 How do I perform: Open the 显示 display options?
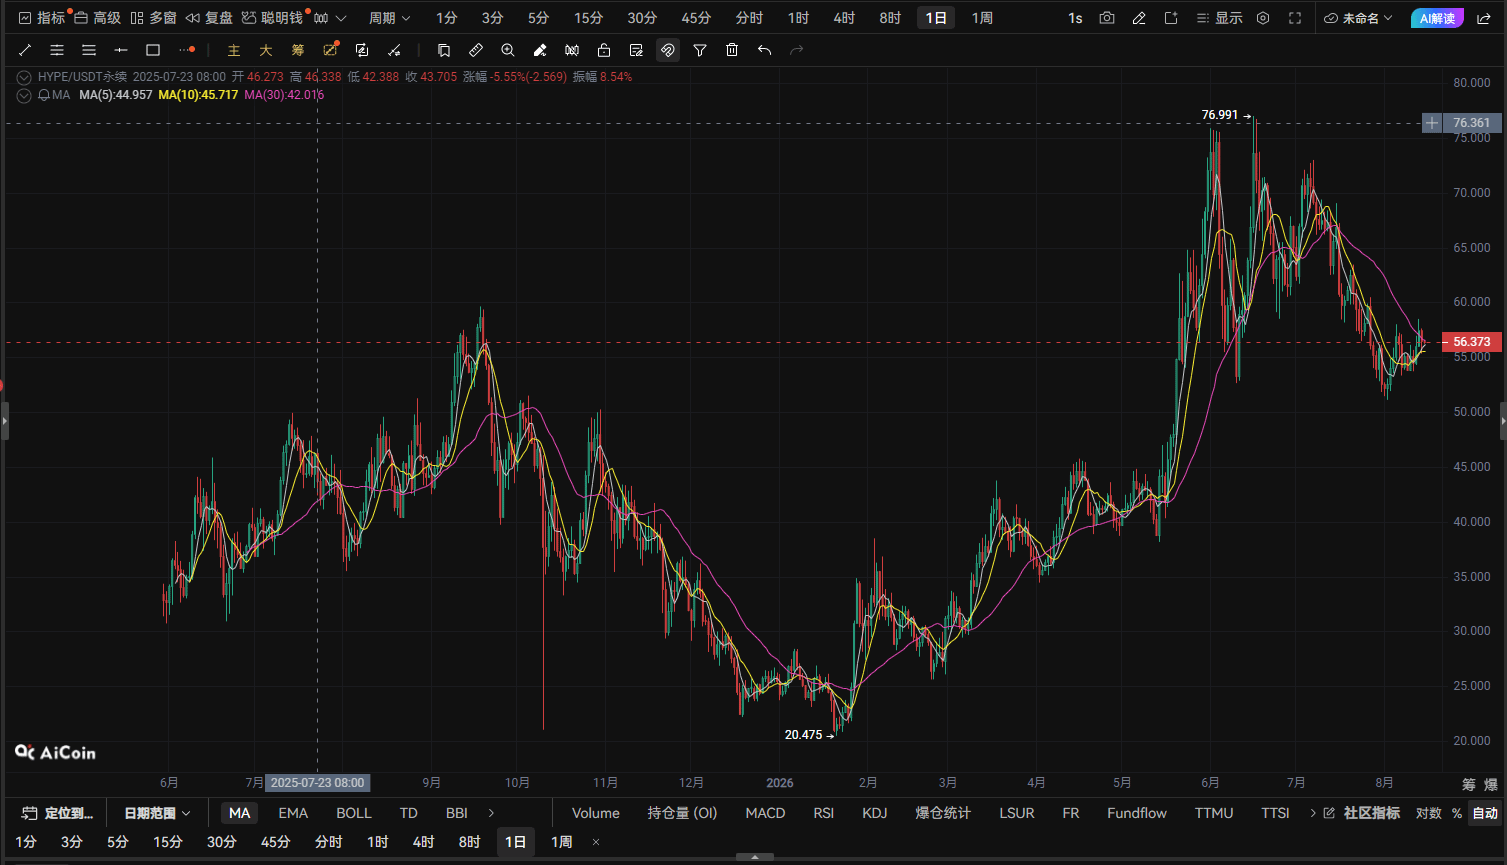(x=1220, y=18)
